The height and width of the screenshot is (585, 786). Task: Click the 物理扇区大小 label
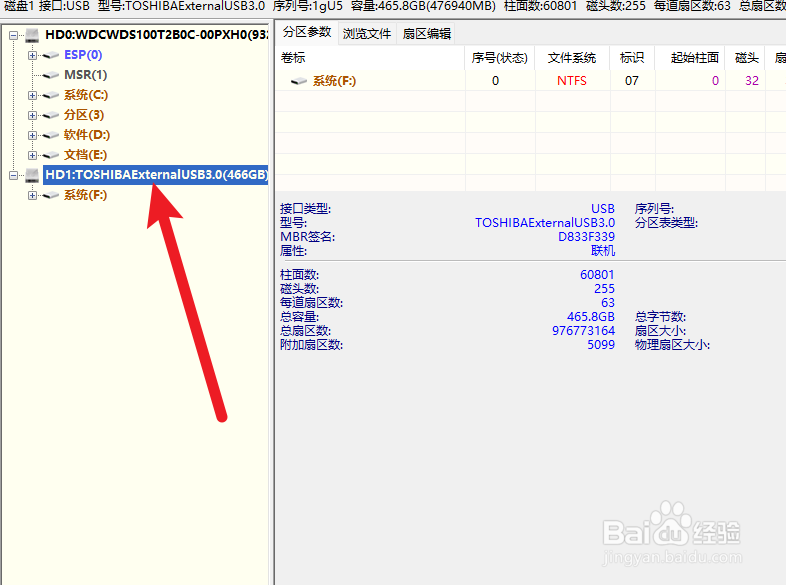pyautogui.click(x=672, y=345)
